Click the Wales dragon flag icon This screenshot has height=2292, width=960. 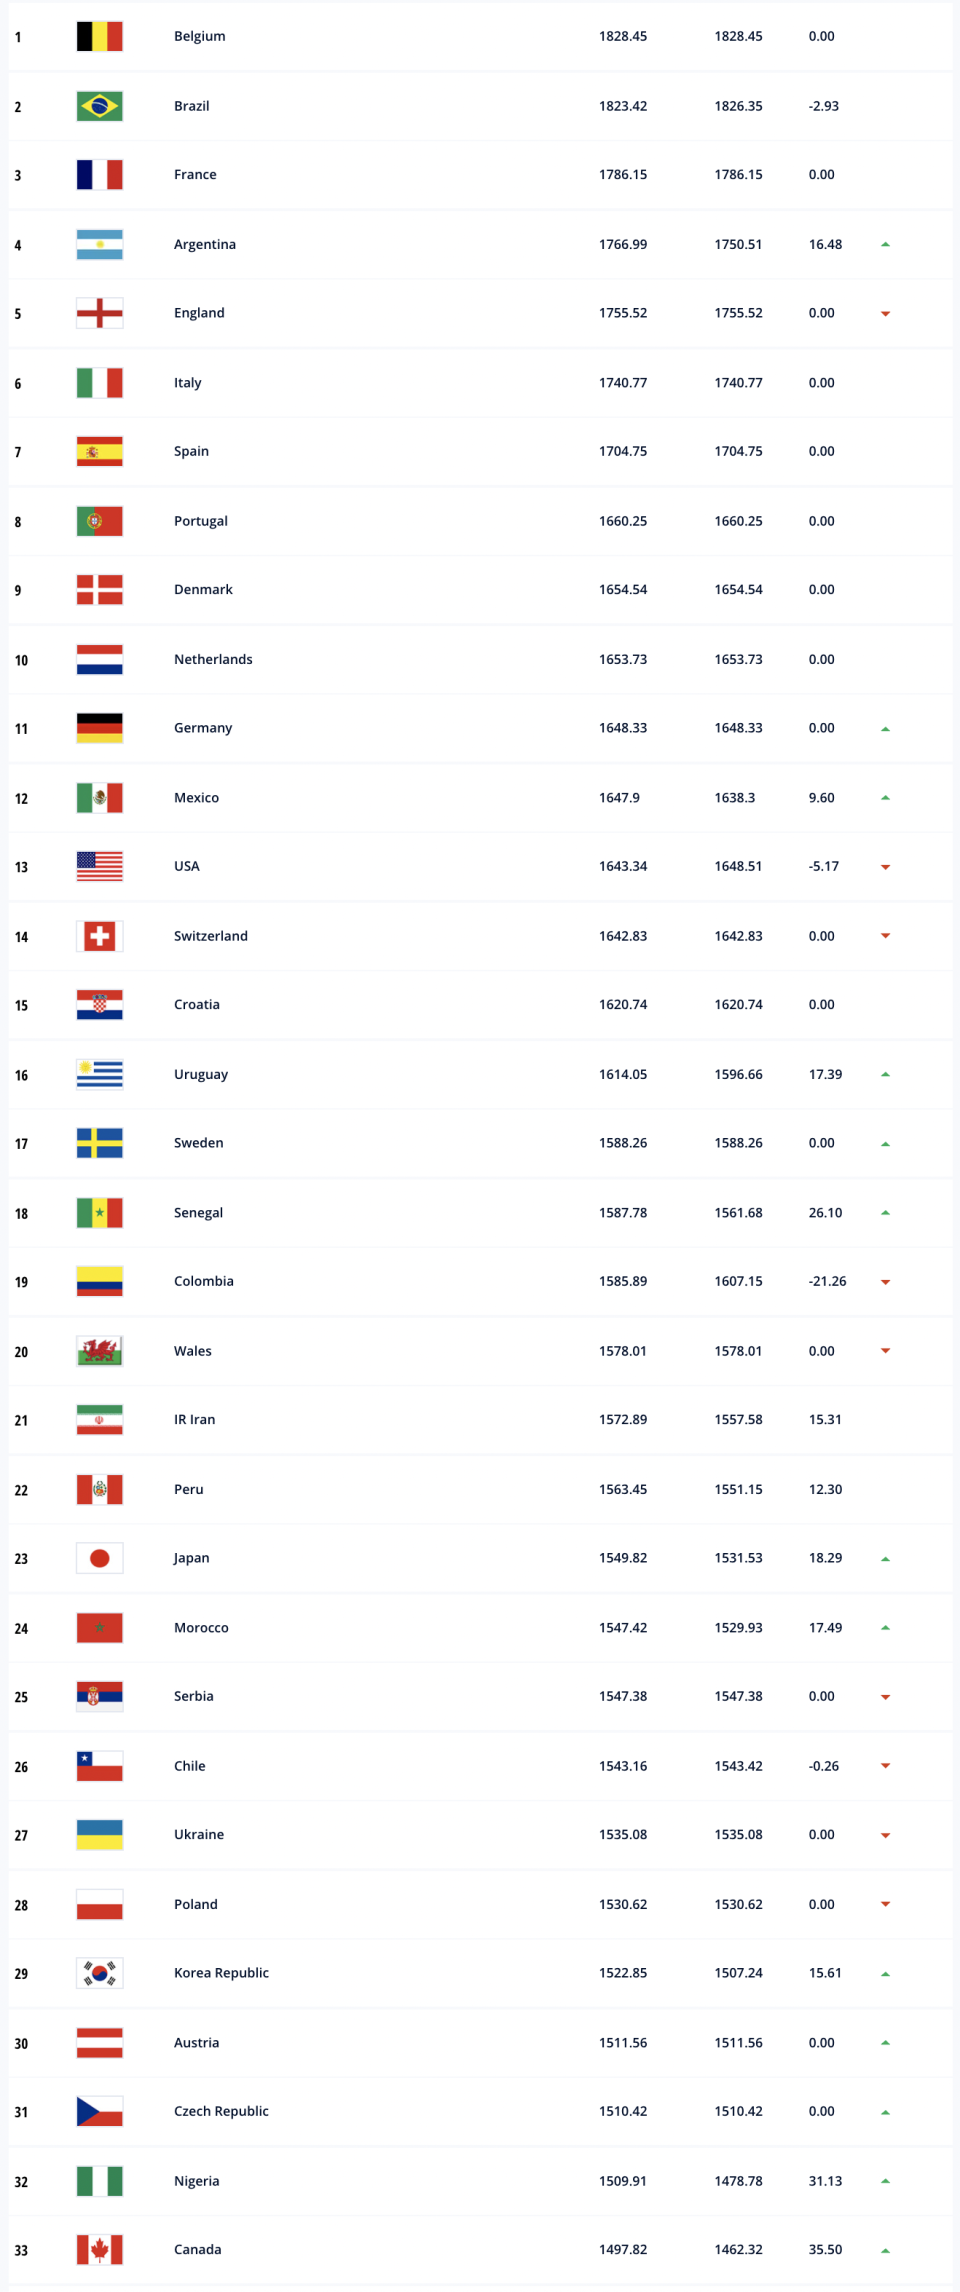click(99, 1351)
